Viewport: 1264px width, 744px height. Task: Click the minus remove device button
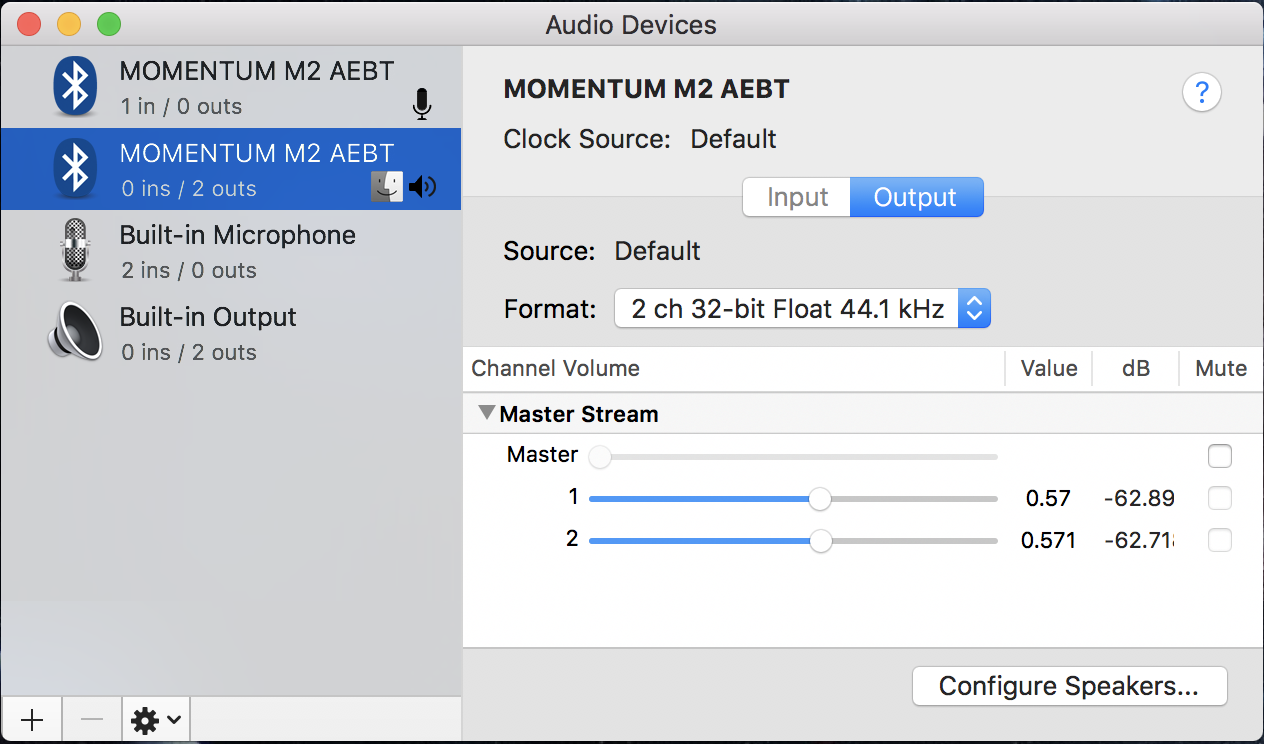point(92,720)
